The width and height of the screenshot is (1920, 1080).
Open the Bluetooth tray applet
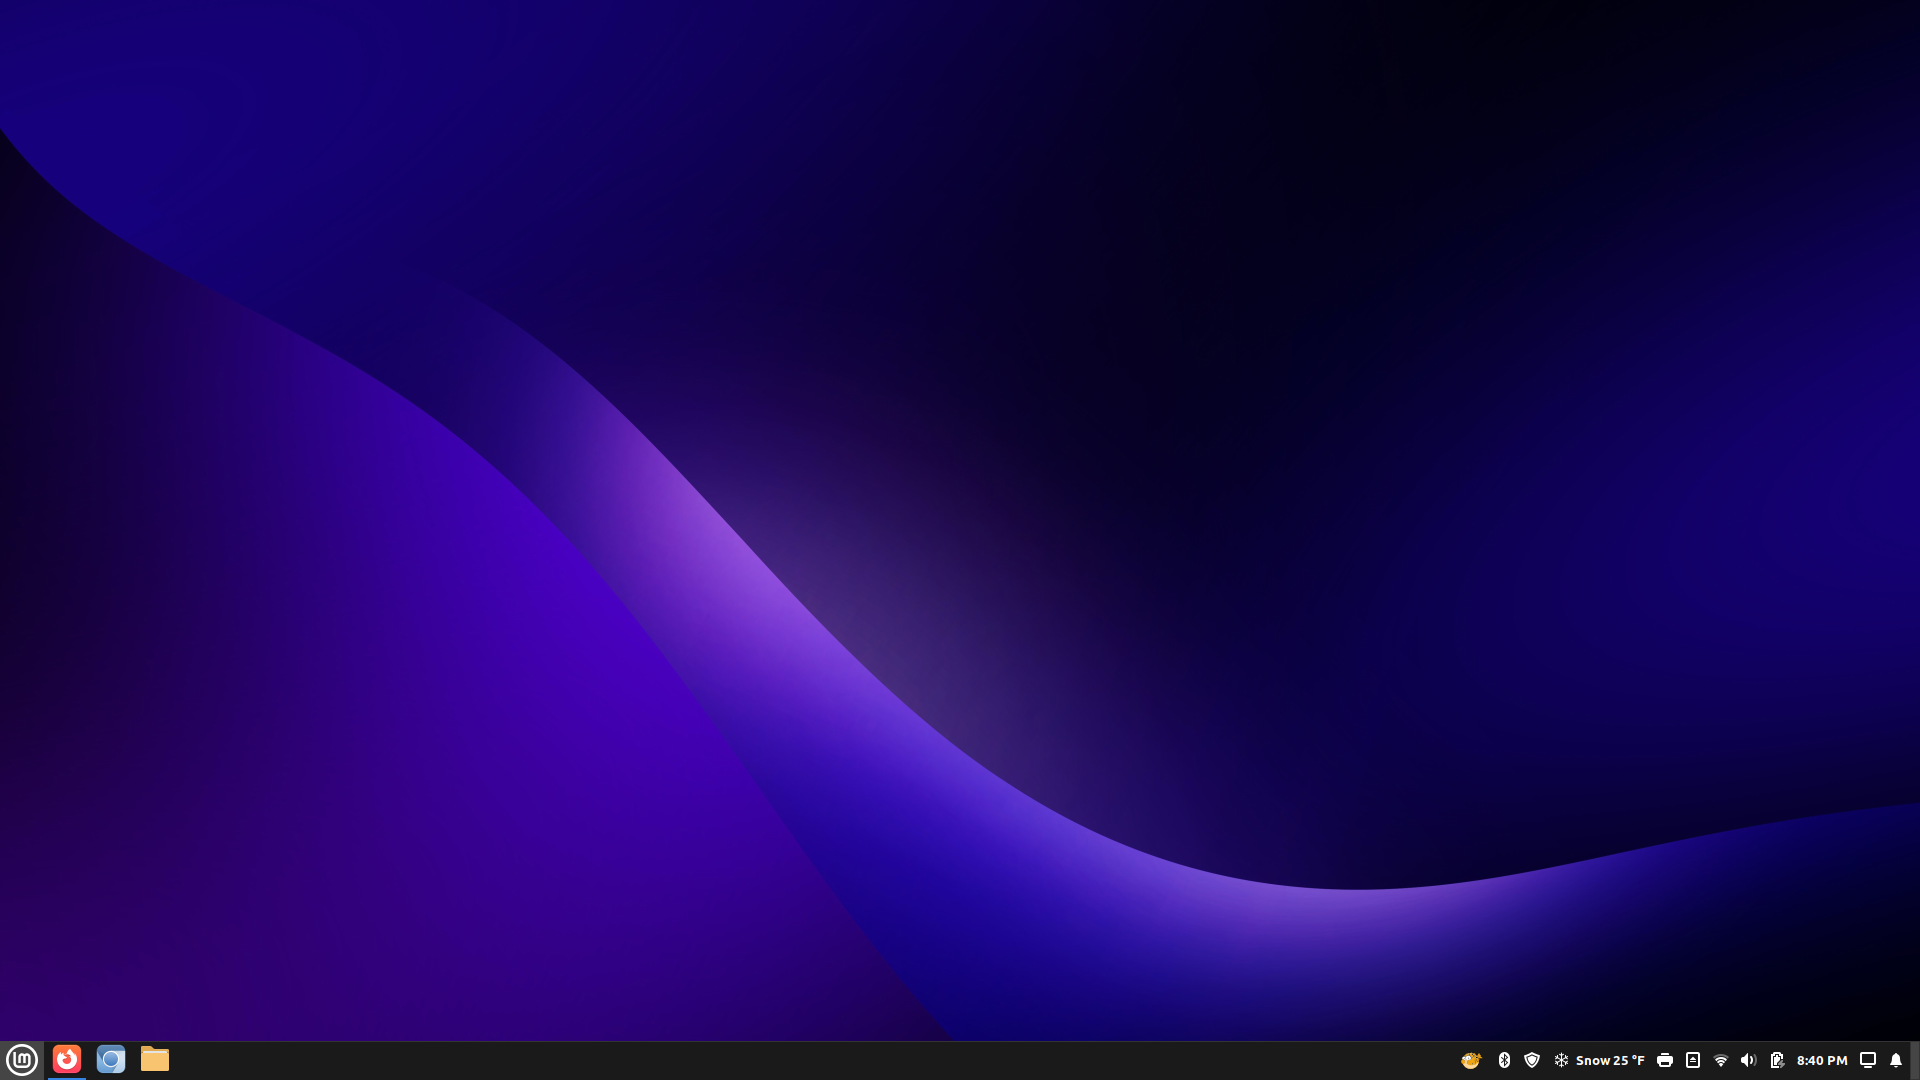1504,1060
